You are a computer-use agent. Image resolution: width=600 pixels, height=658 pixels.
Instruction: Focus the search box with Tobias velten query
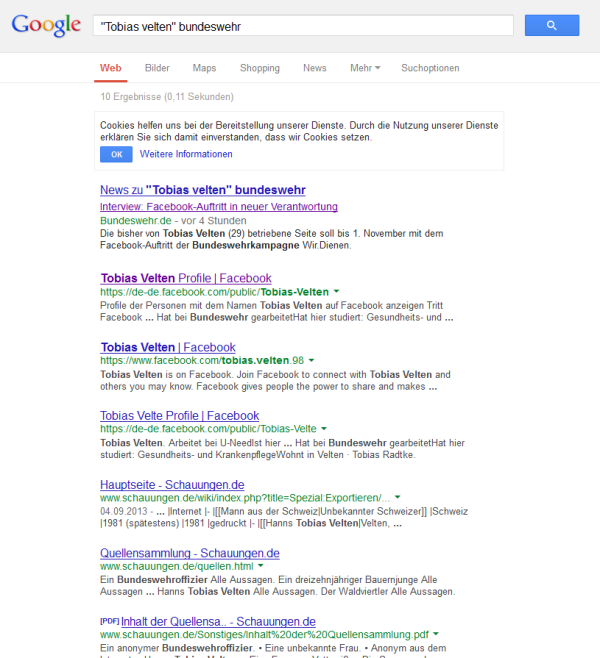tap(303, 26)
